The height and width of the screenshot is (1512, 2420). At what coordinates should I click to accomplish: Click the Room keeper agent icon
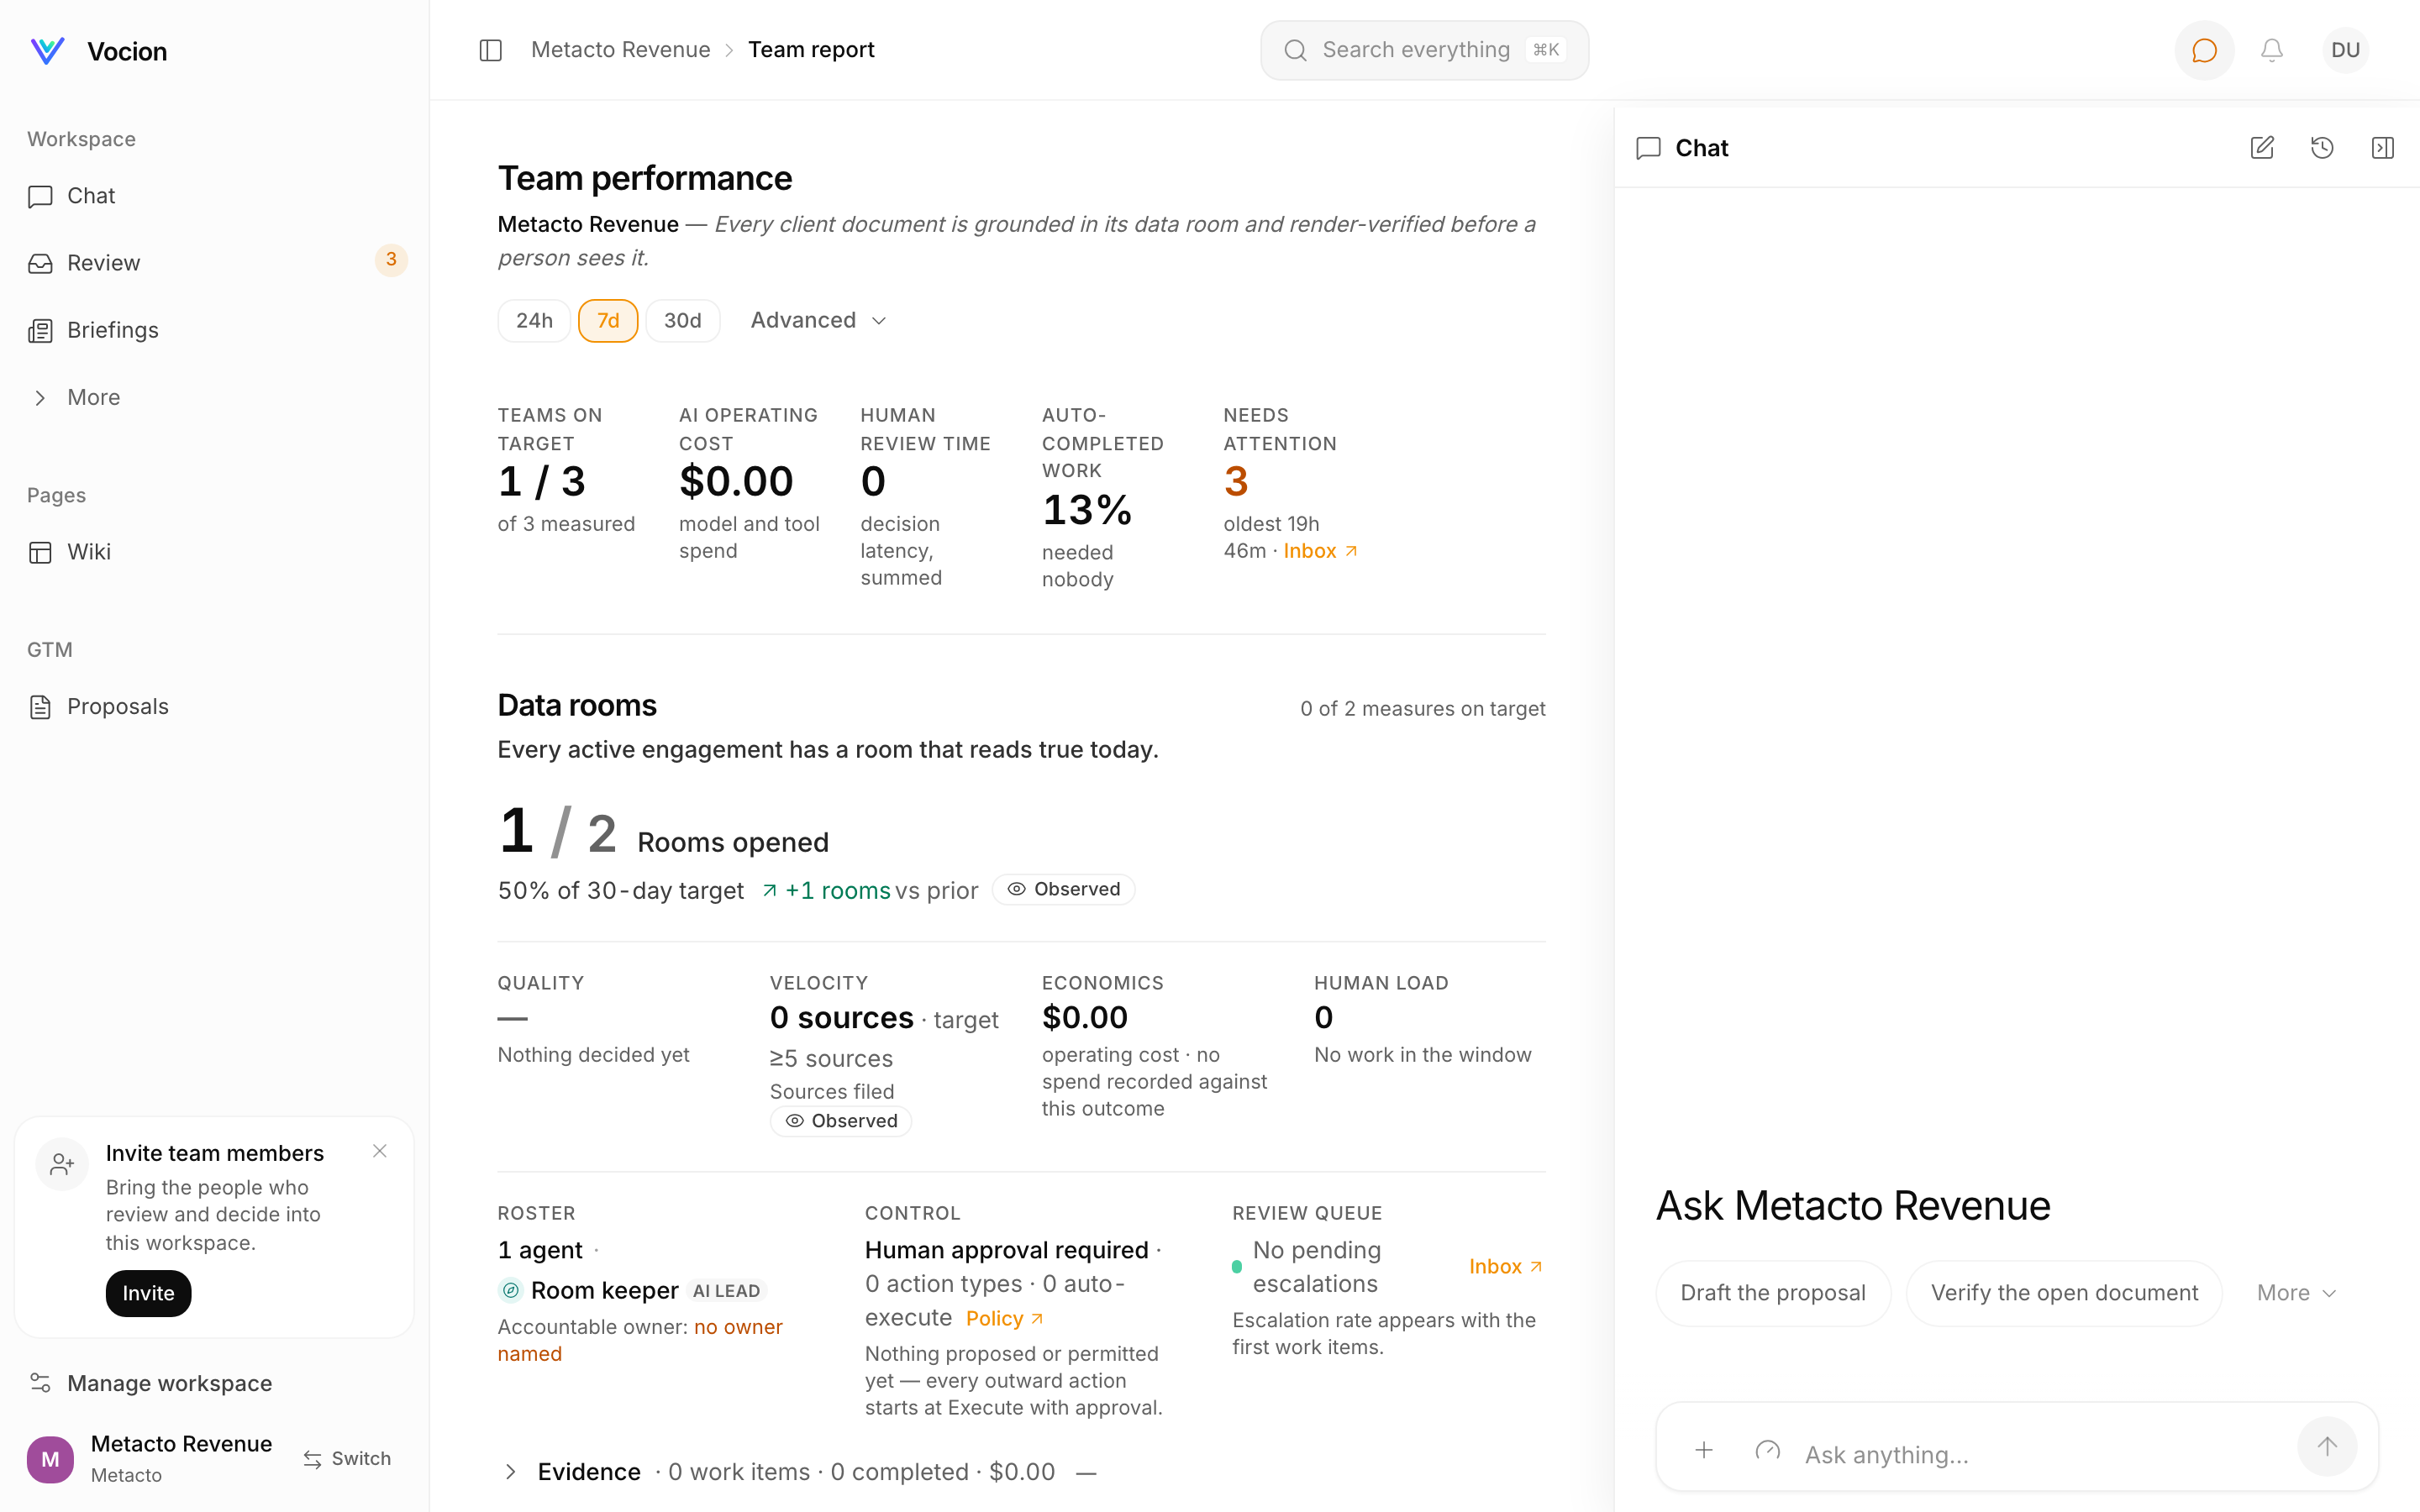510,1290
